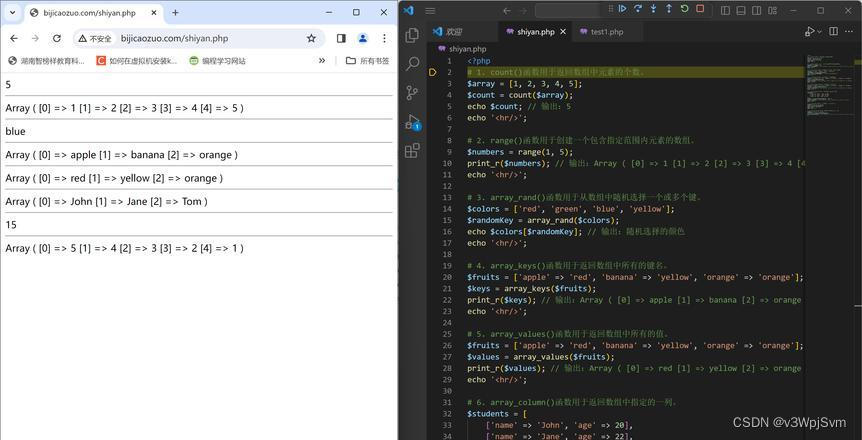Split the VS Code editor right
The height and width of the screenshot is (440, 862).
(x=833, y=32)
